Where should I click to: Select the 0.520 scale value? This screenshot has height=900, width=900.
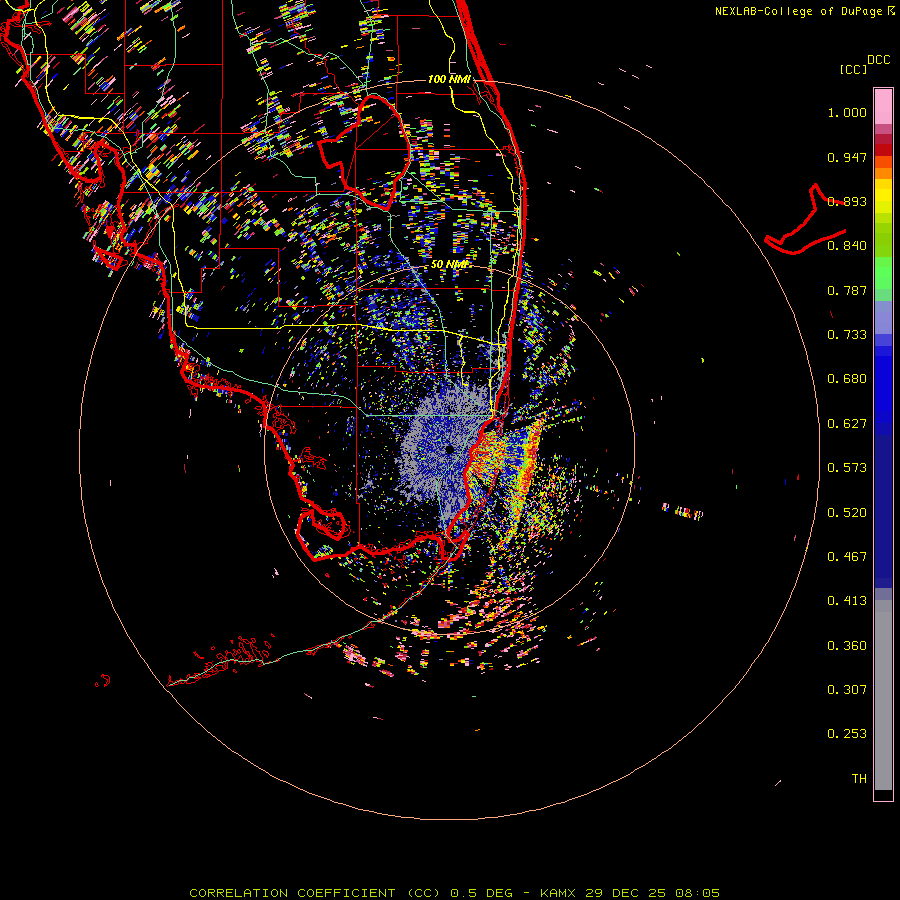pyautogui.click(x=847, y=513)
